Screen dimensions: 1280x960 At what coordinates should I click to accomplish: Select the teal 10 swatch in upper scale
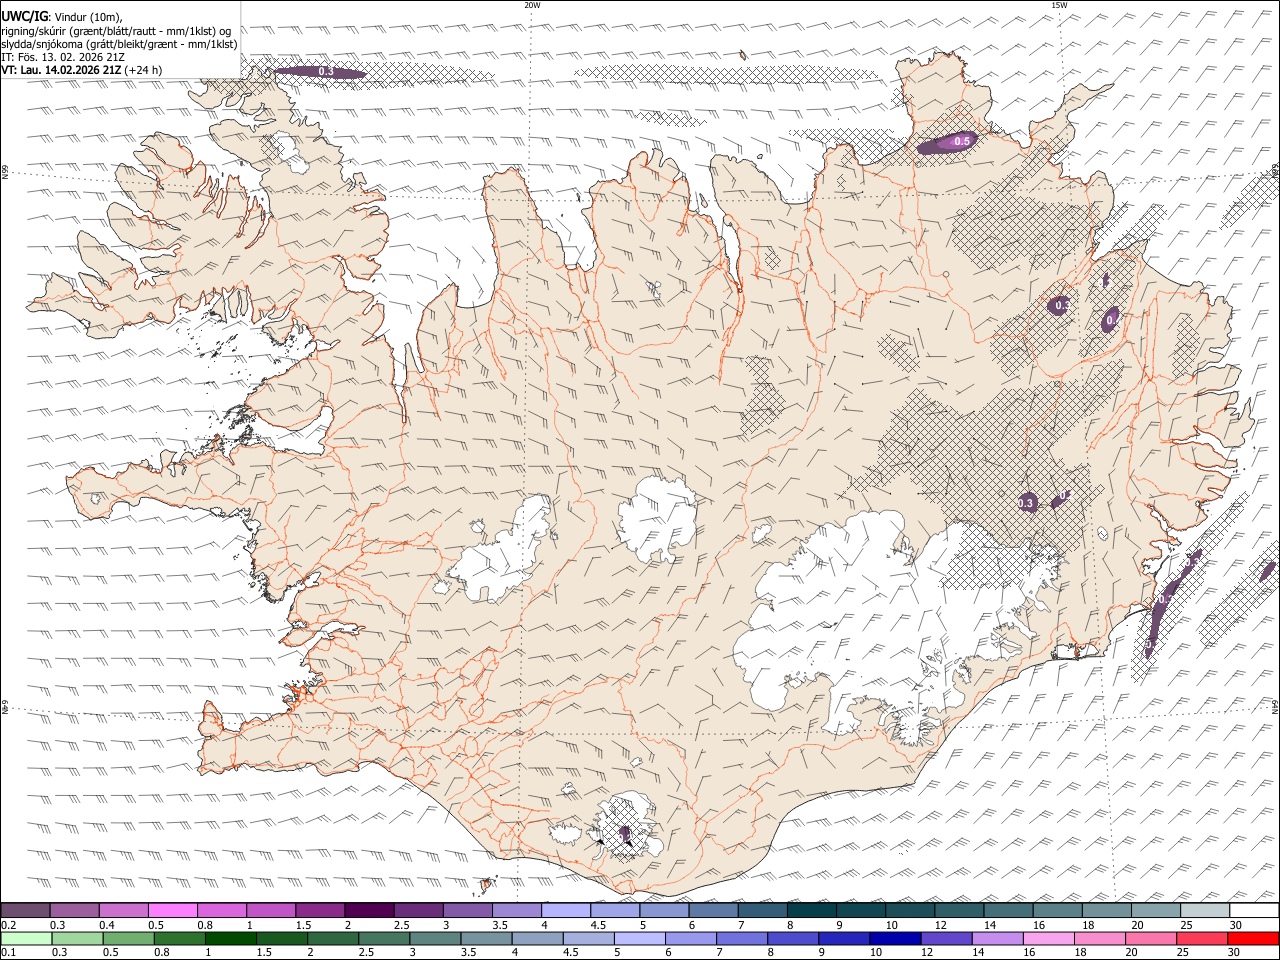point(909,910)
